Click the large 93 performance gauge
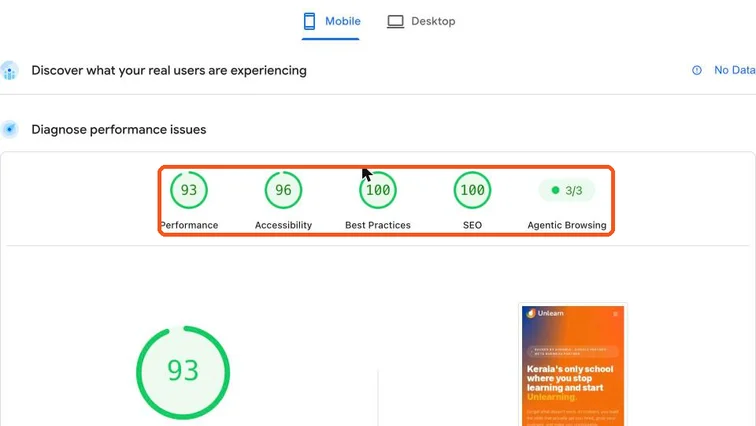This screenshot has height=426, width=756. pos(183,373)
